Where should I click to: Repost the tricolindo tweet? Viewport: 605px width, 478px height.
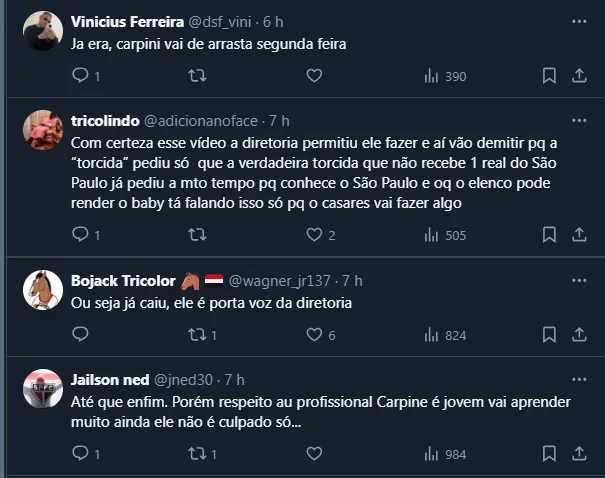[x=198, y=235]
